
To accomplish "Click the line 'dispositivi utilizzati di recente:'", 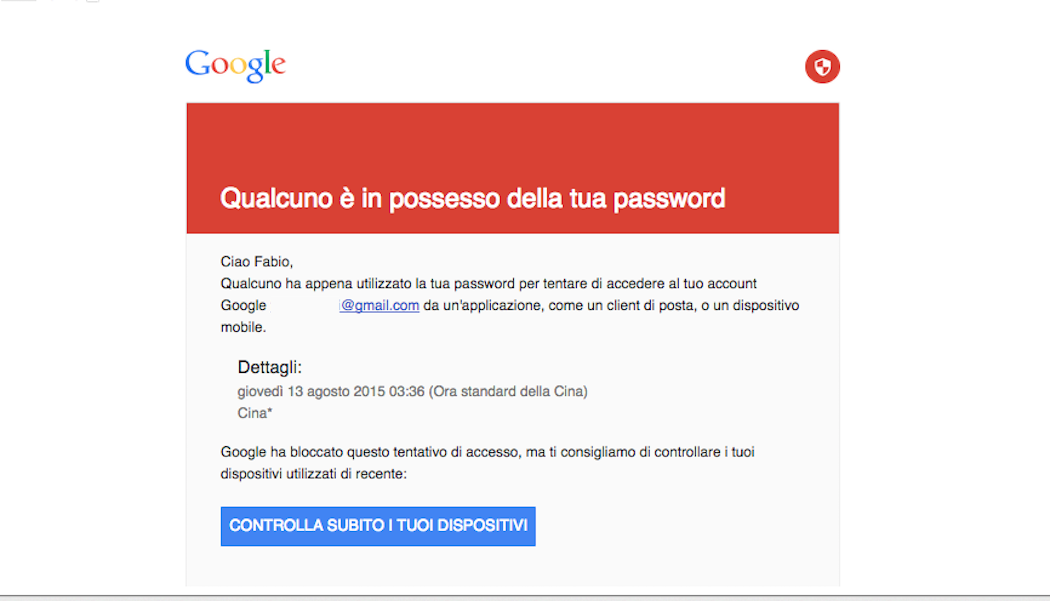I will [x=313, y=474].
